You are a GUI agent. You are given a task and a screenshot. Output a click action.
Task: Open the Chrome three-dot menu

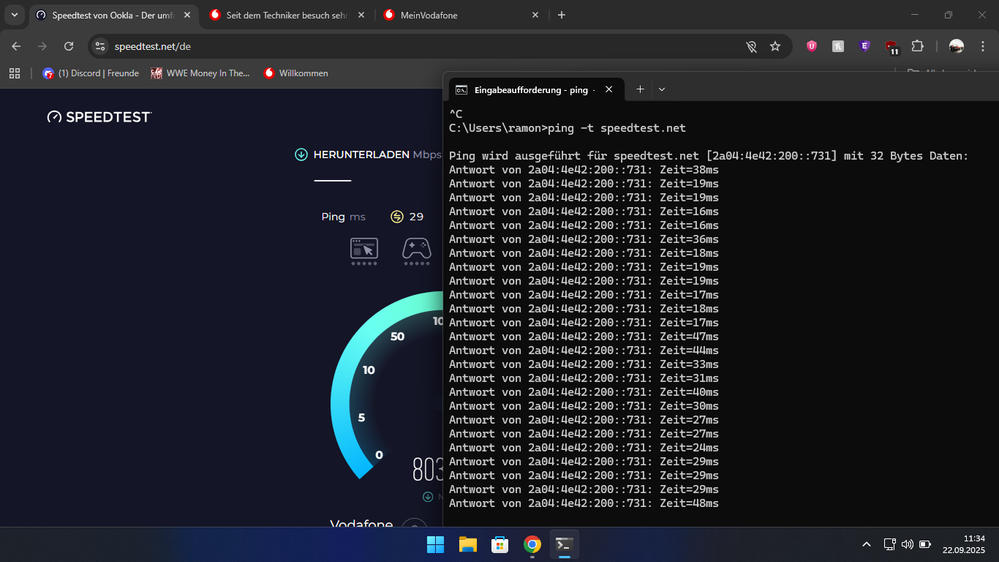983,46
